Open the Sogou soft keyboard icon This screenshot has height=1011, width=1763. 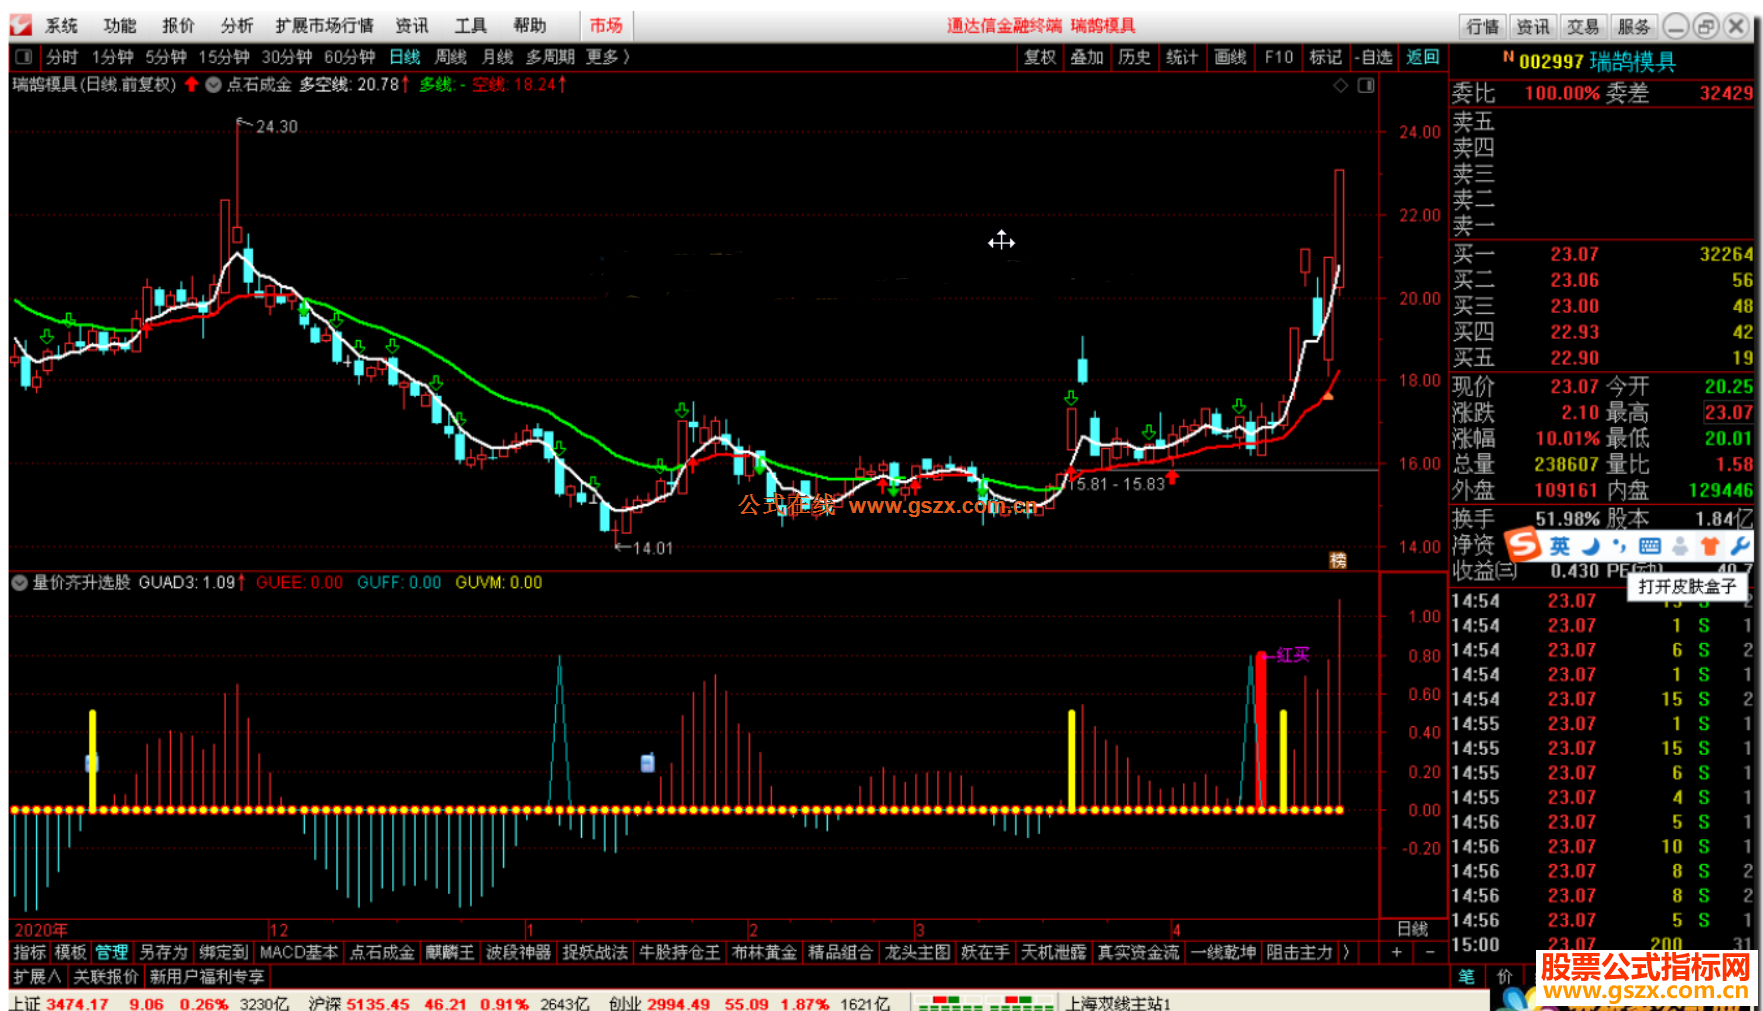(1650, 546)
